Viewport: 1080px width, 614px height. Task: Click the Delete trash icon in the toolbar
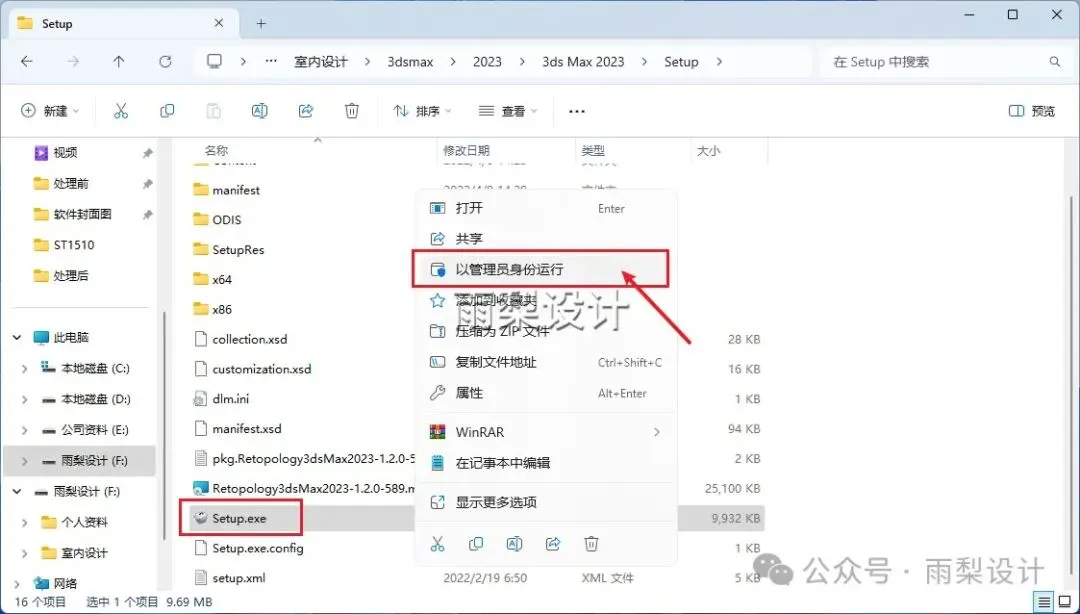pos(351,111)
